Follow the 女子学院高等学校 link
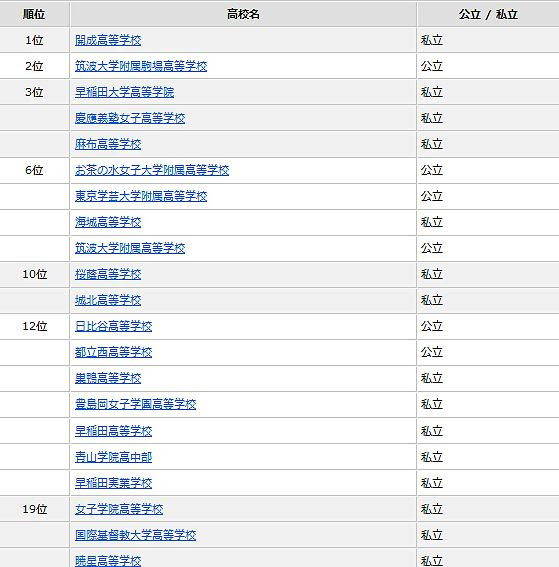Image resolution: width=559 pixels, height=567 pixels. click(x=119, y=510)
